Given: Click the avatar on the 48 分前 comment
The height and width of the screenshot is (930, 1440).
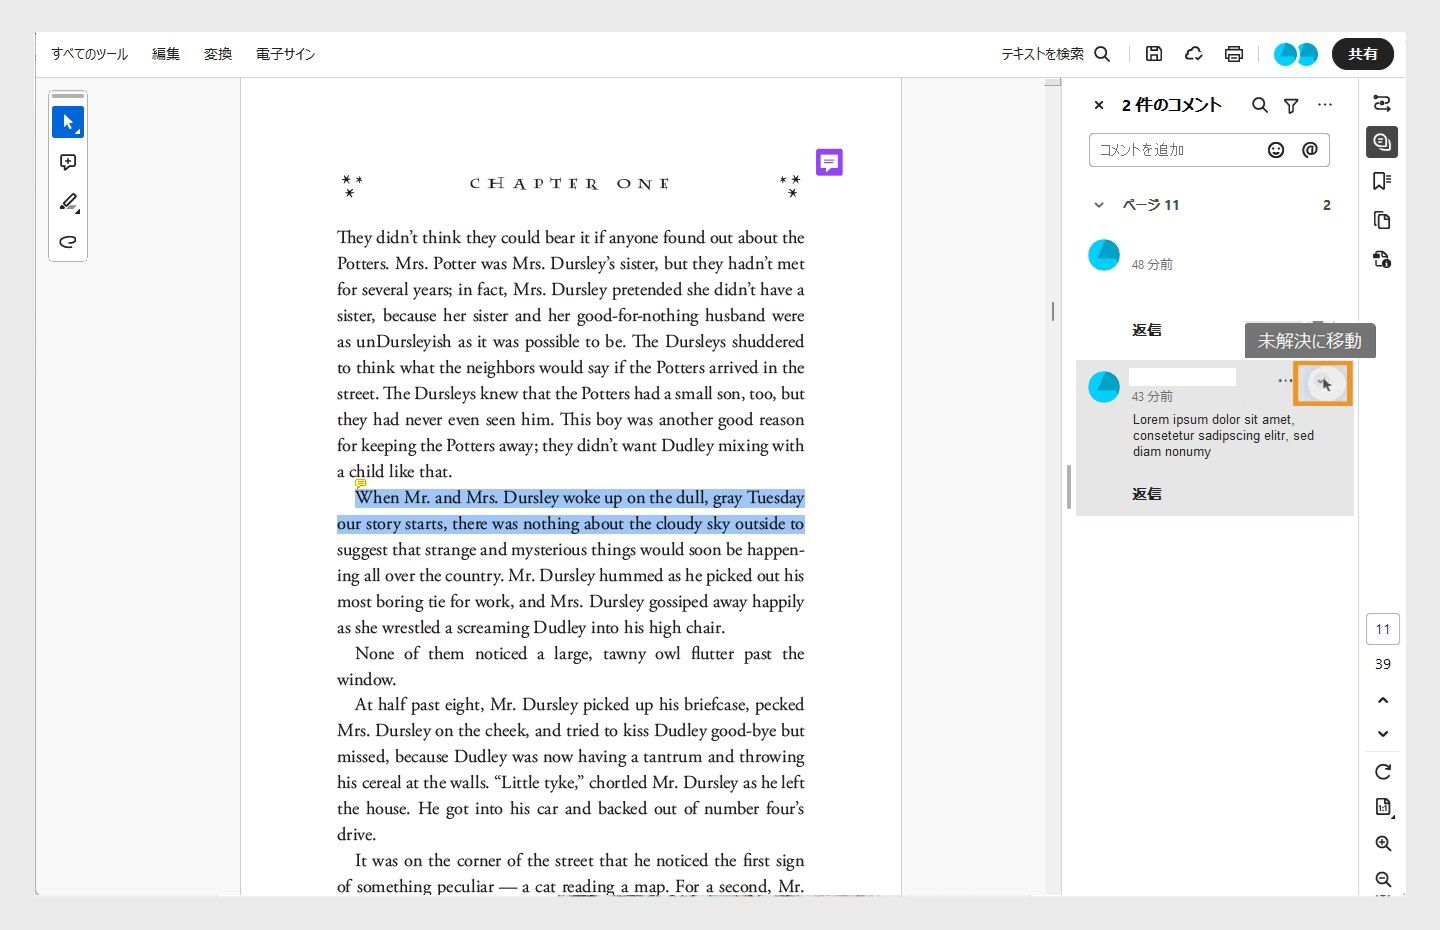Looking at the screenshot, I should tap(1104, 255).
